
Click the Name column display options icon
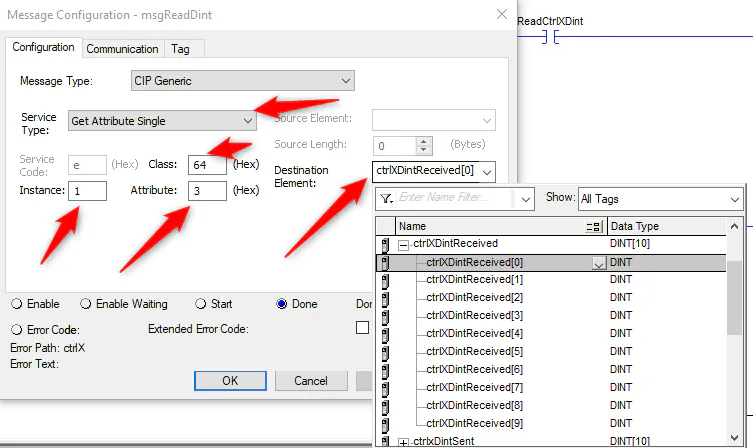tap(594, 227)
